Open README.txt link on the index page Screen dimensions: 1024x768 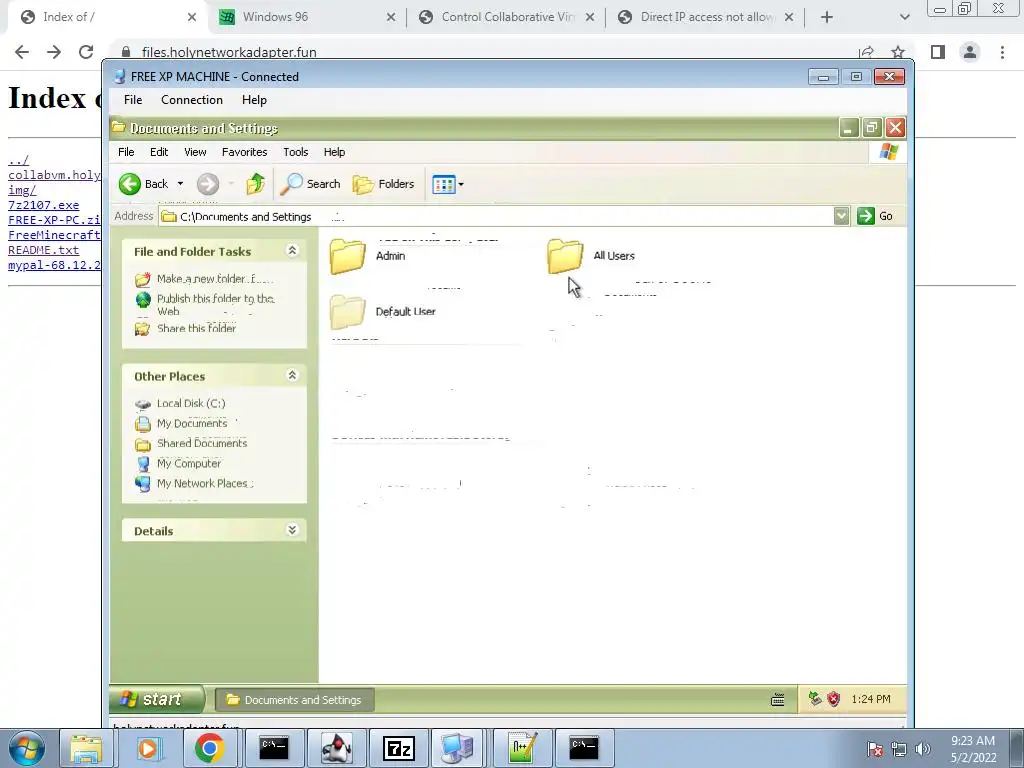tap(43, 250)
